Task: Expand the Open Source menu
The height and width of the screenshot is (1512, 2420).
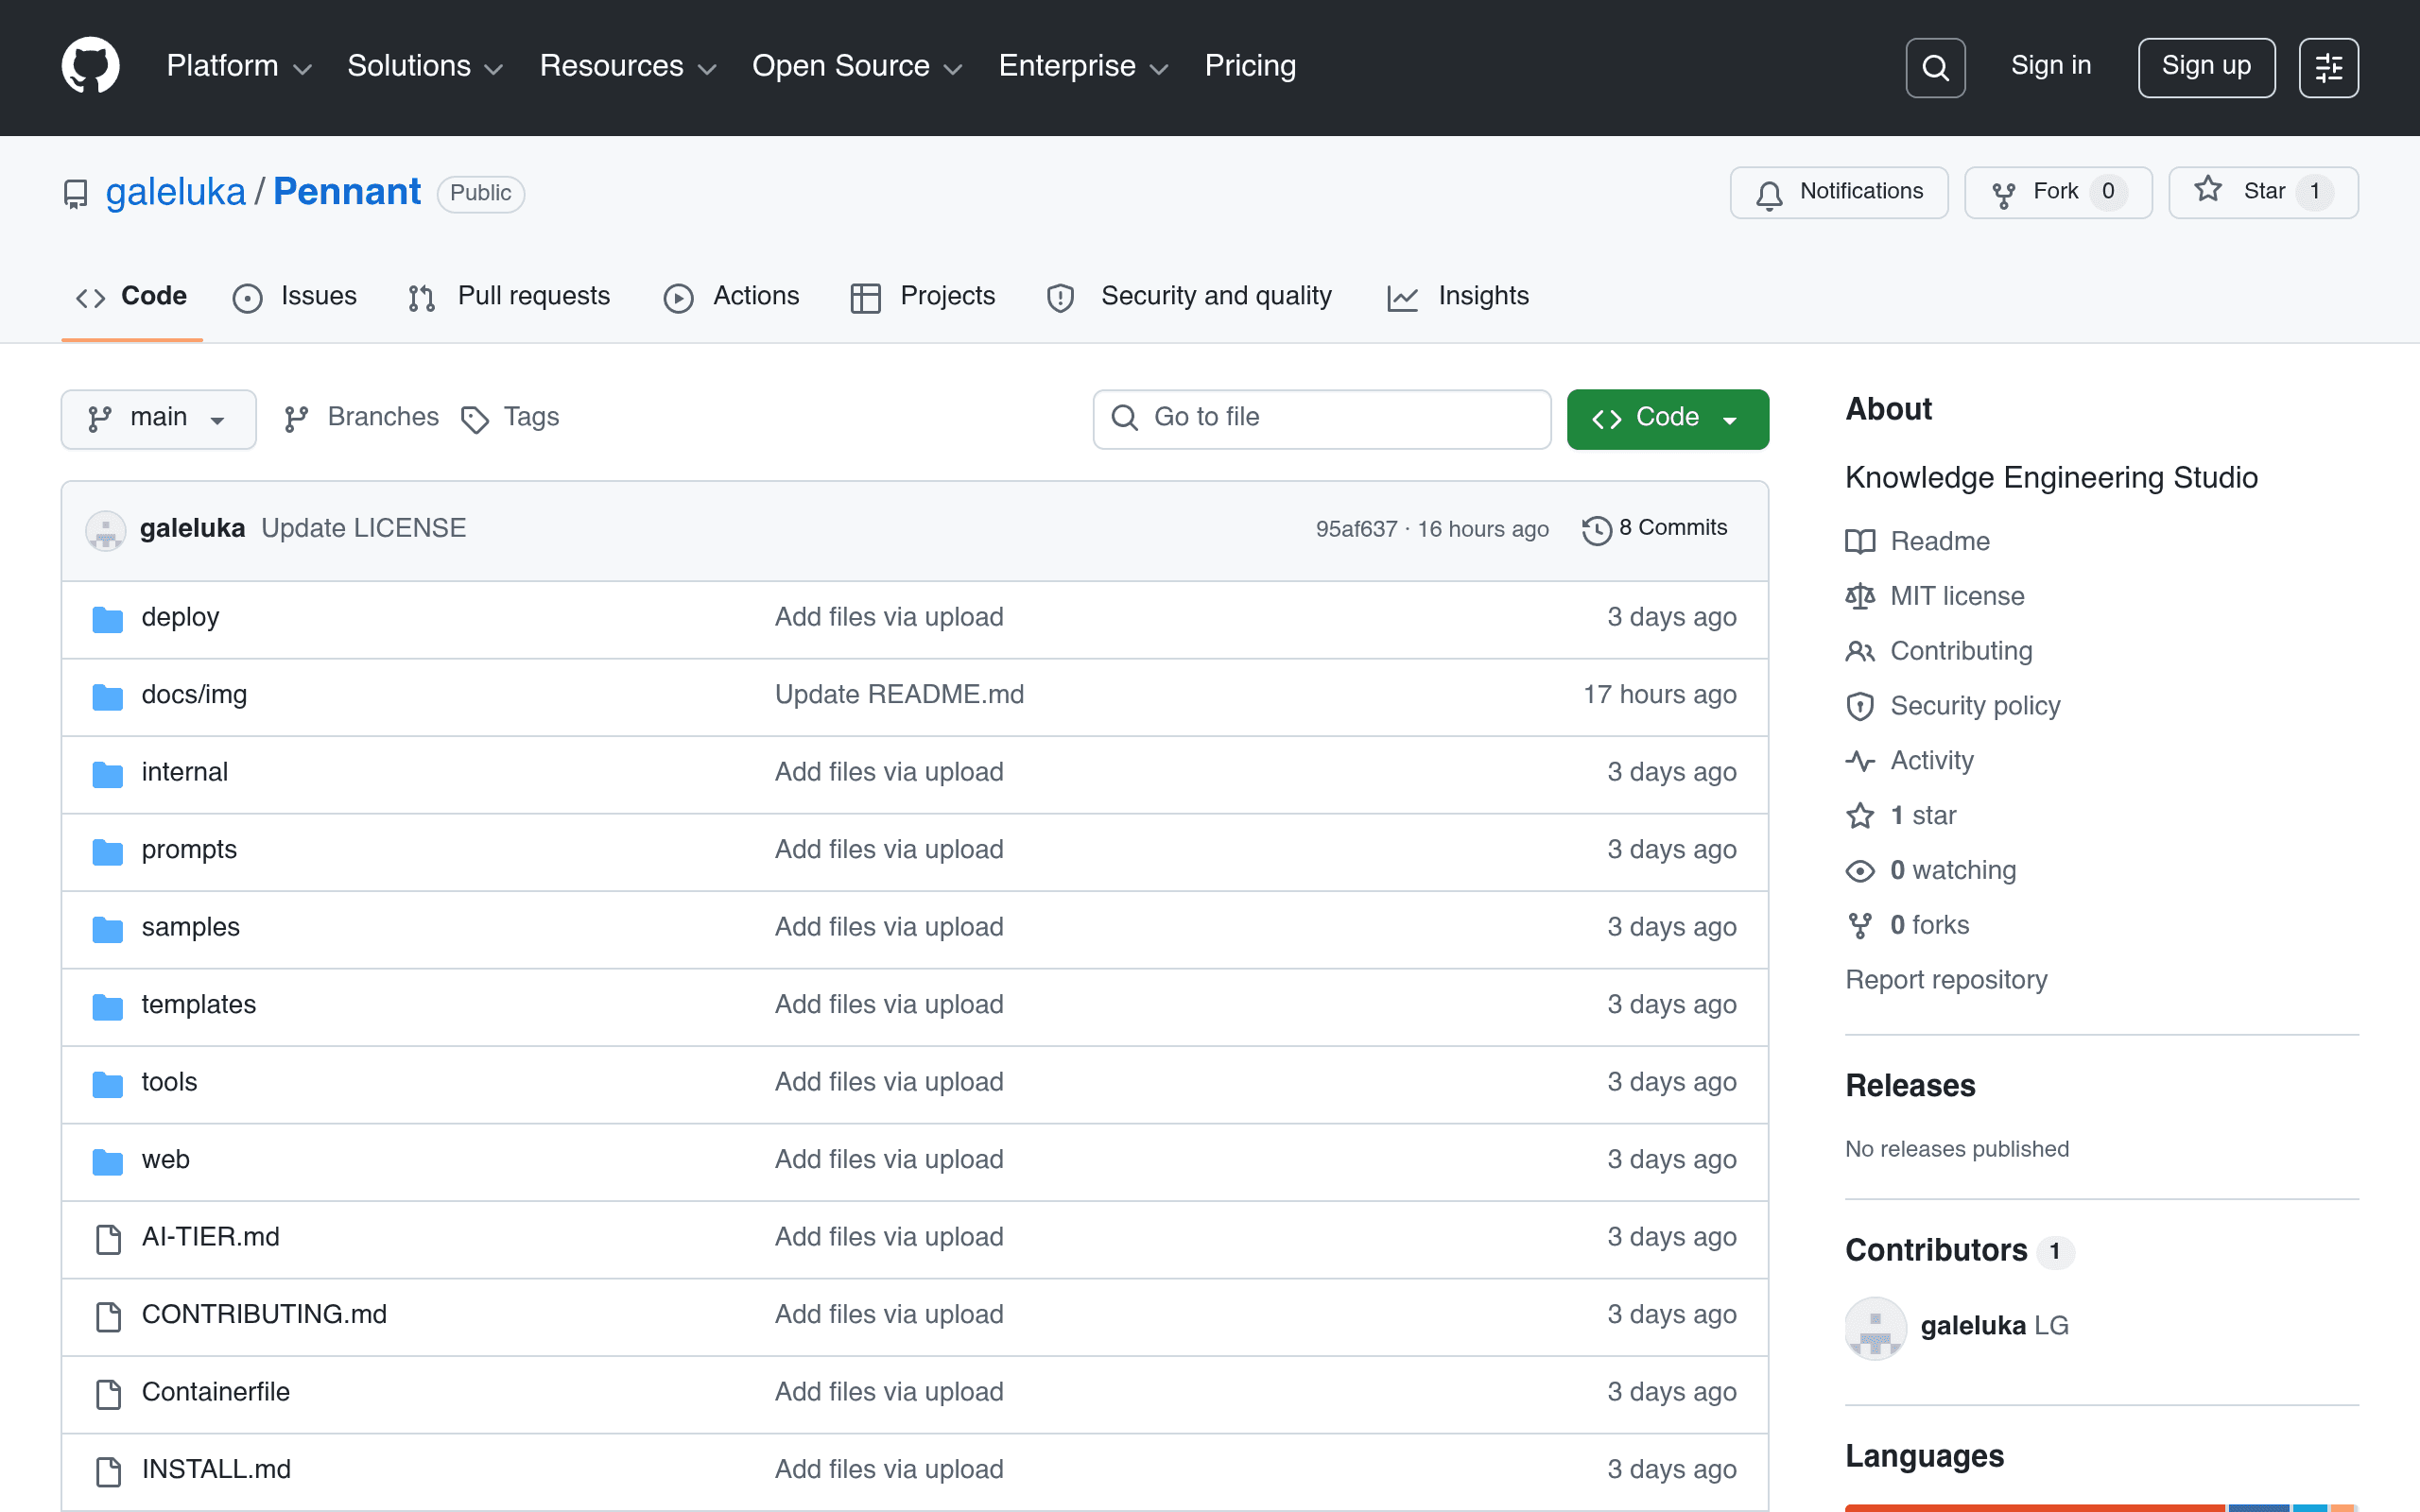Action: 857,66
